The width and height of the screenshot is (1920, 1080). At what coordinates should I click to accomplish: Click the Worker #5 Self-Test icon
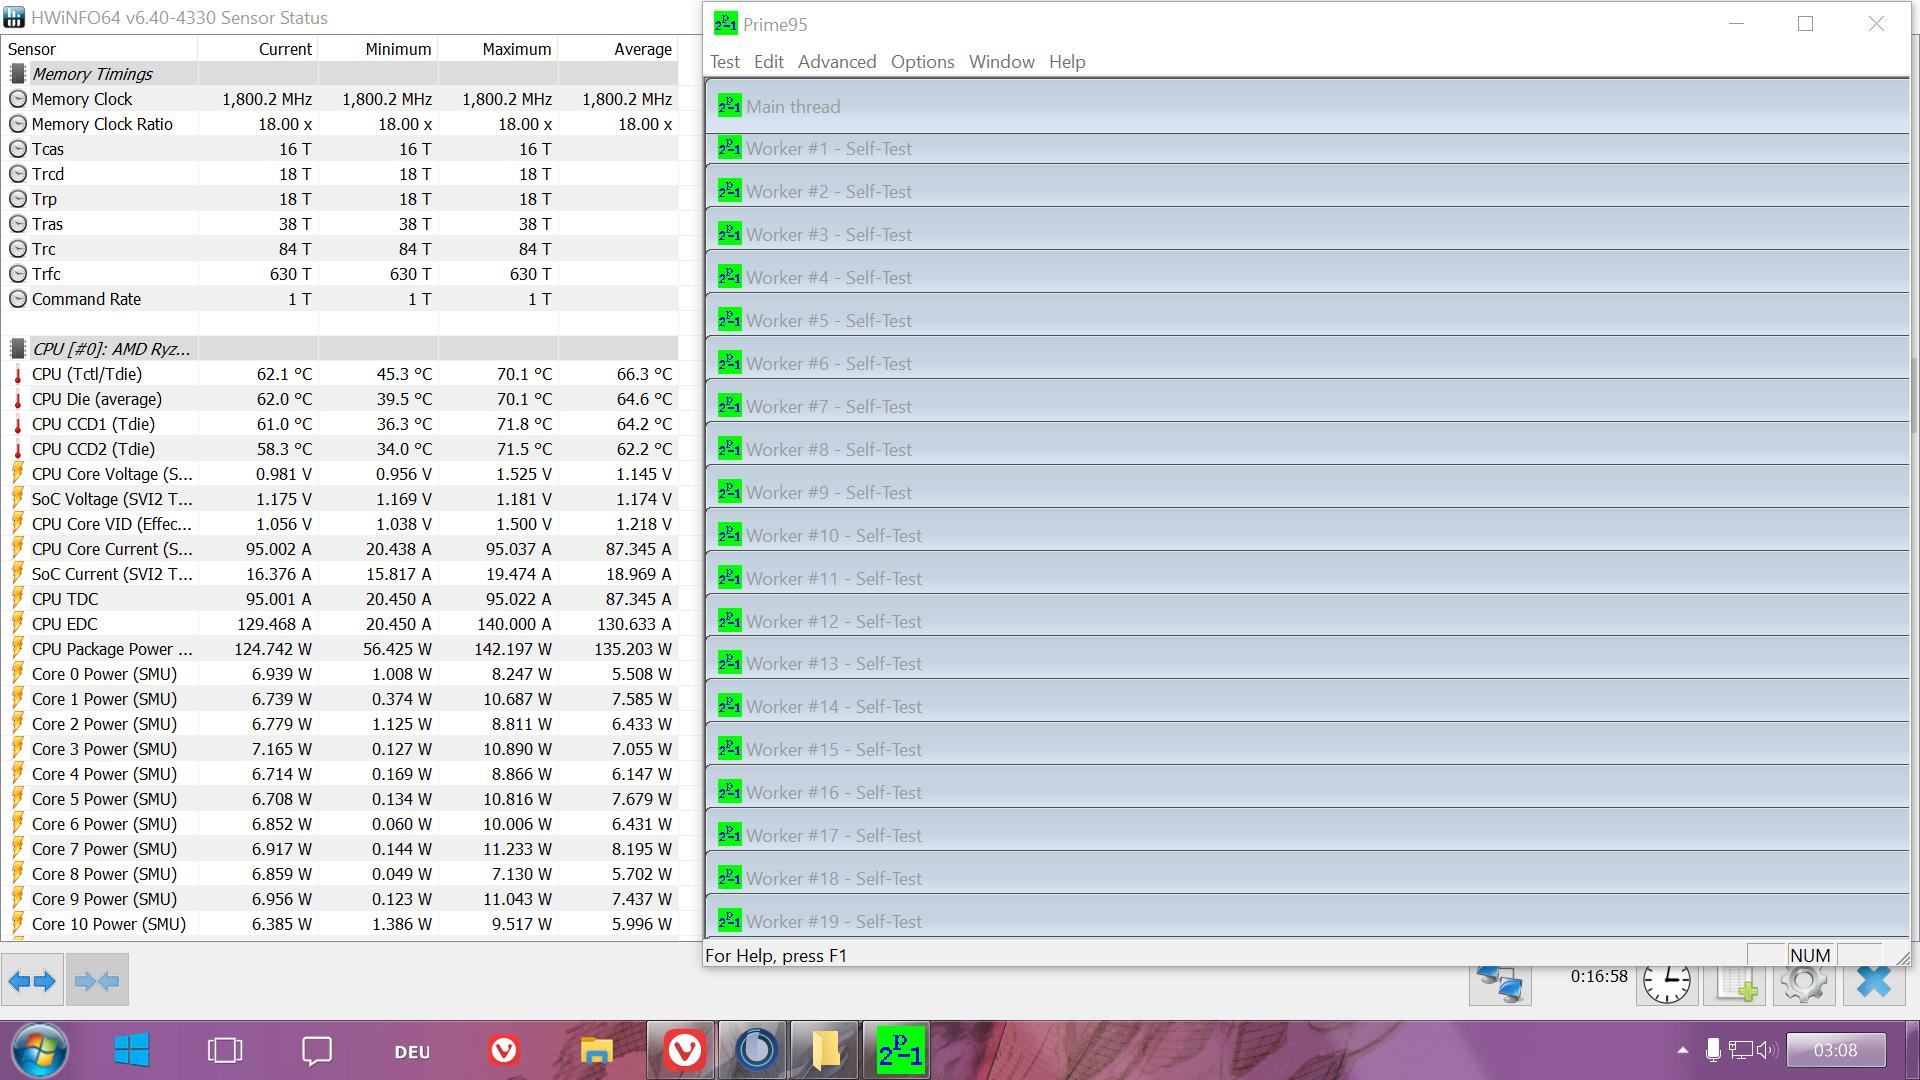729,320
